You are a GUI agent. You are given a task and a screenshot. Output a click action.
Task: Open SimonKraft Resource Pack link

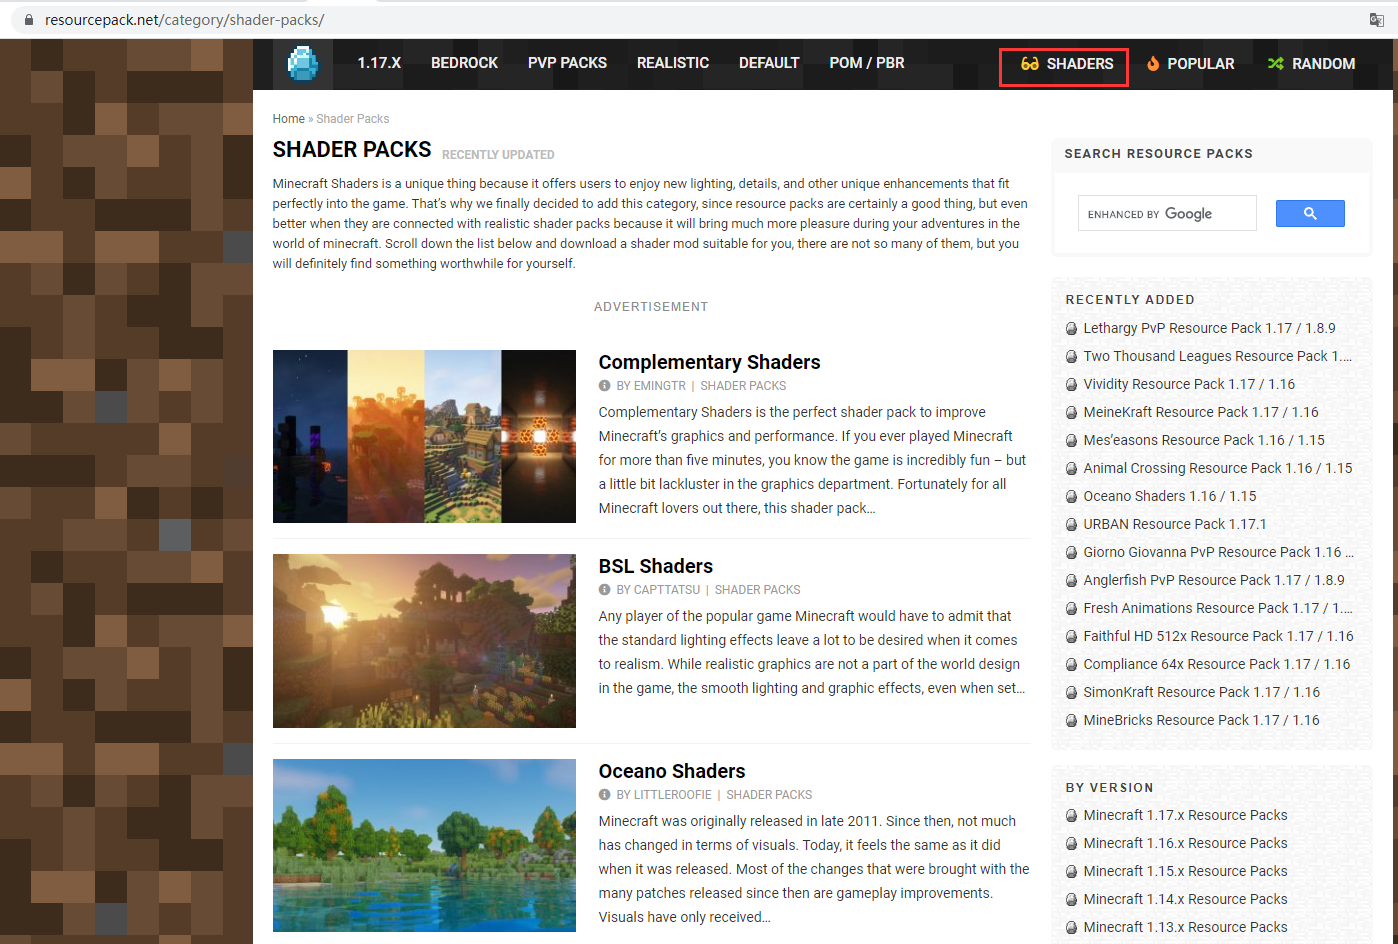tap(1201, 692)
